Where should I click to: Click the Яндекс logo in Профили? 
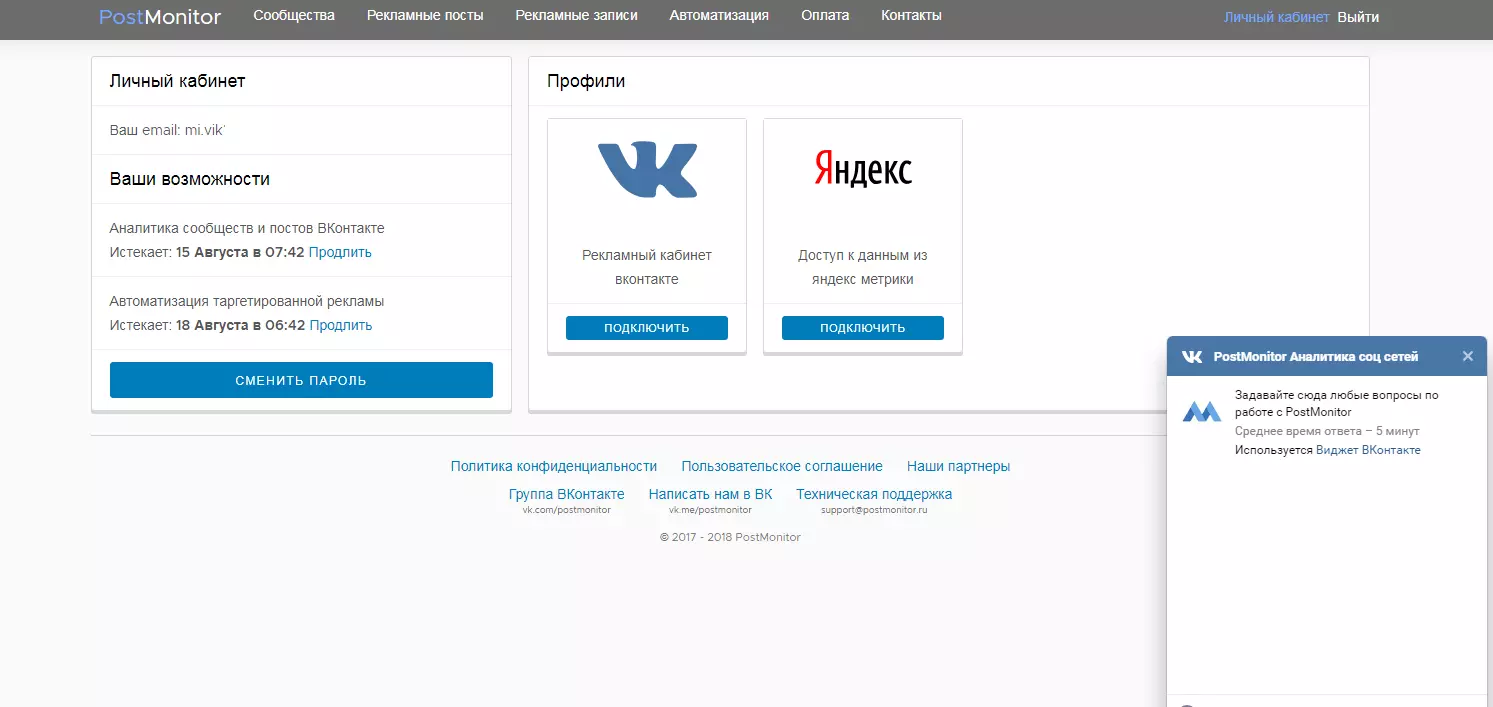863,168
